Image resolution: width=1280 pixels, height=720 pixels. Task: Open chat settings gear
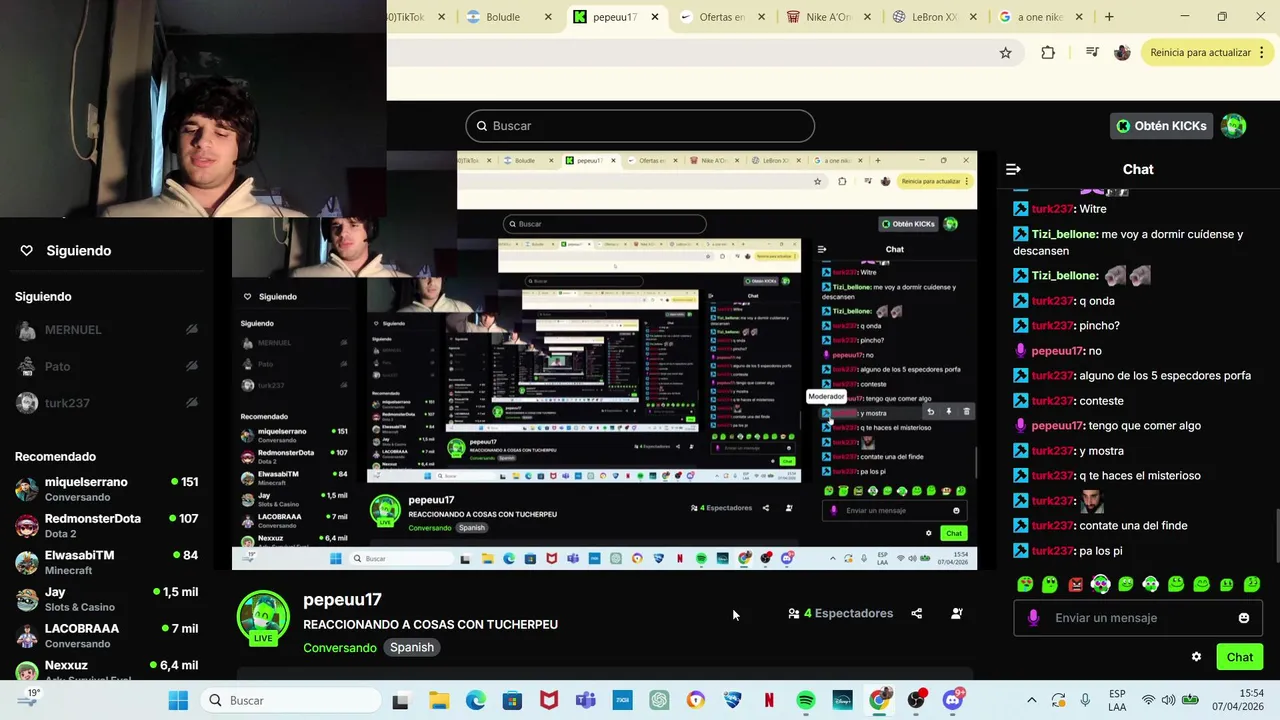[x=1196, y=657]
